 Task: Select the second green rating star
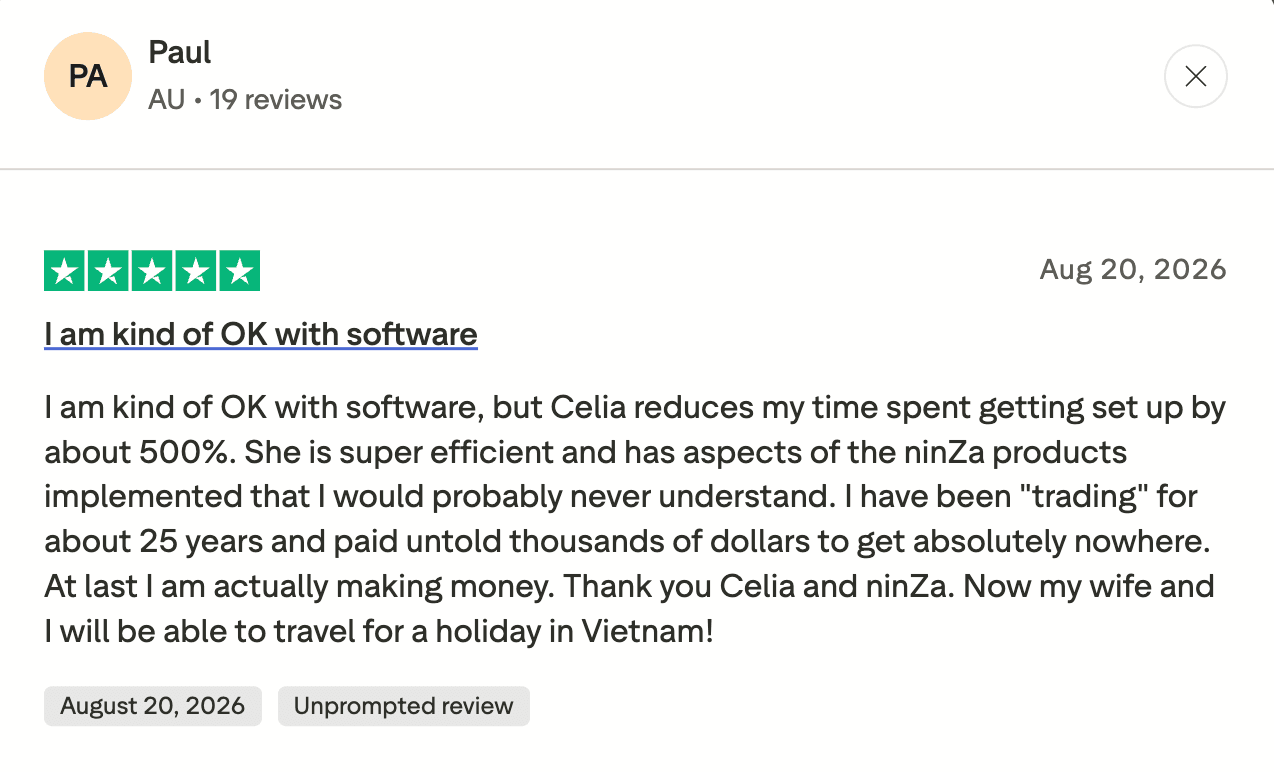coord(108,271)
